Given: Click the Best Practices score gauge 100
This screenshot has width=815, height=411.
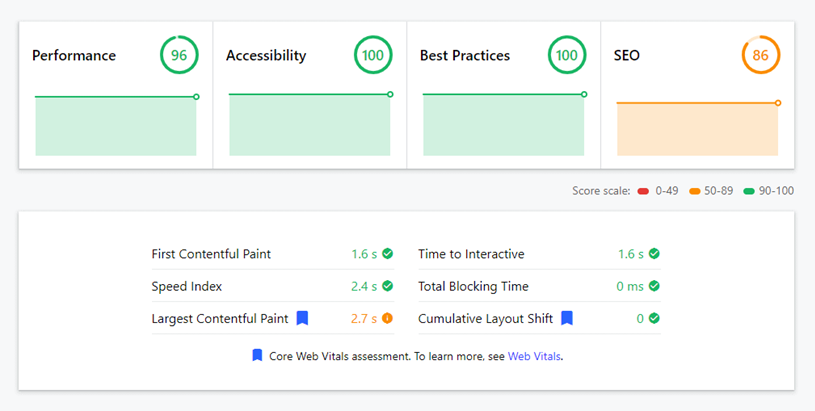Looking at the screenshot, I should 567,55.
